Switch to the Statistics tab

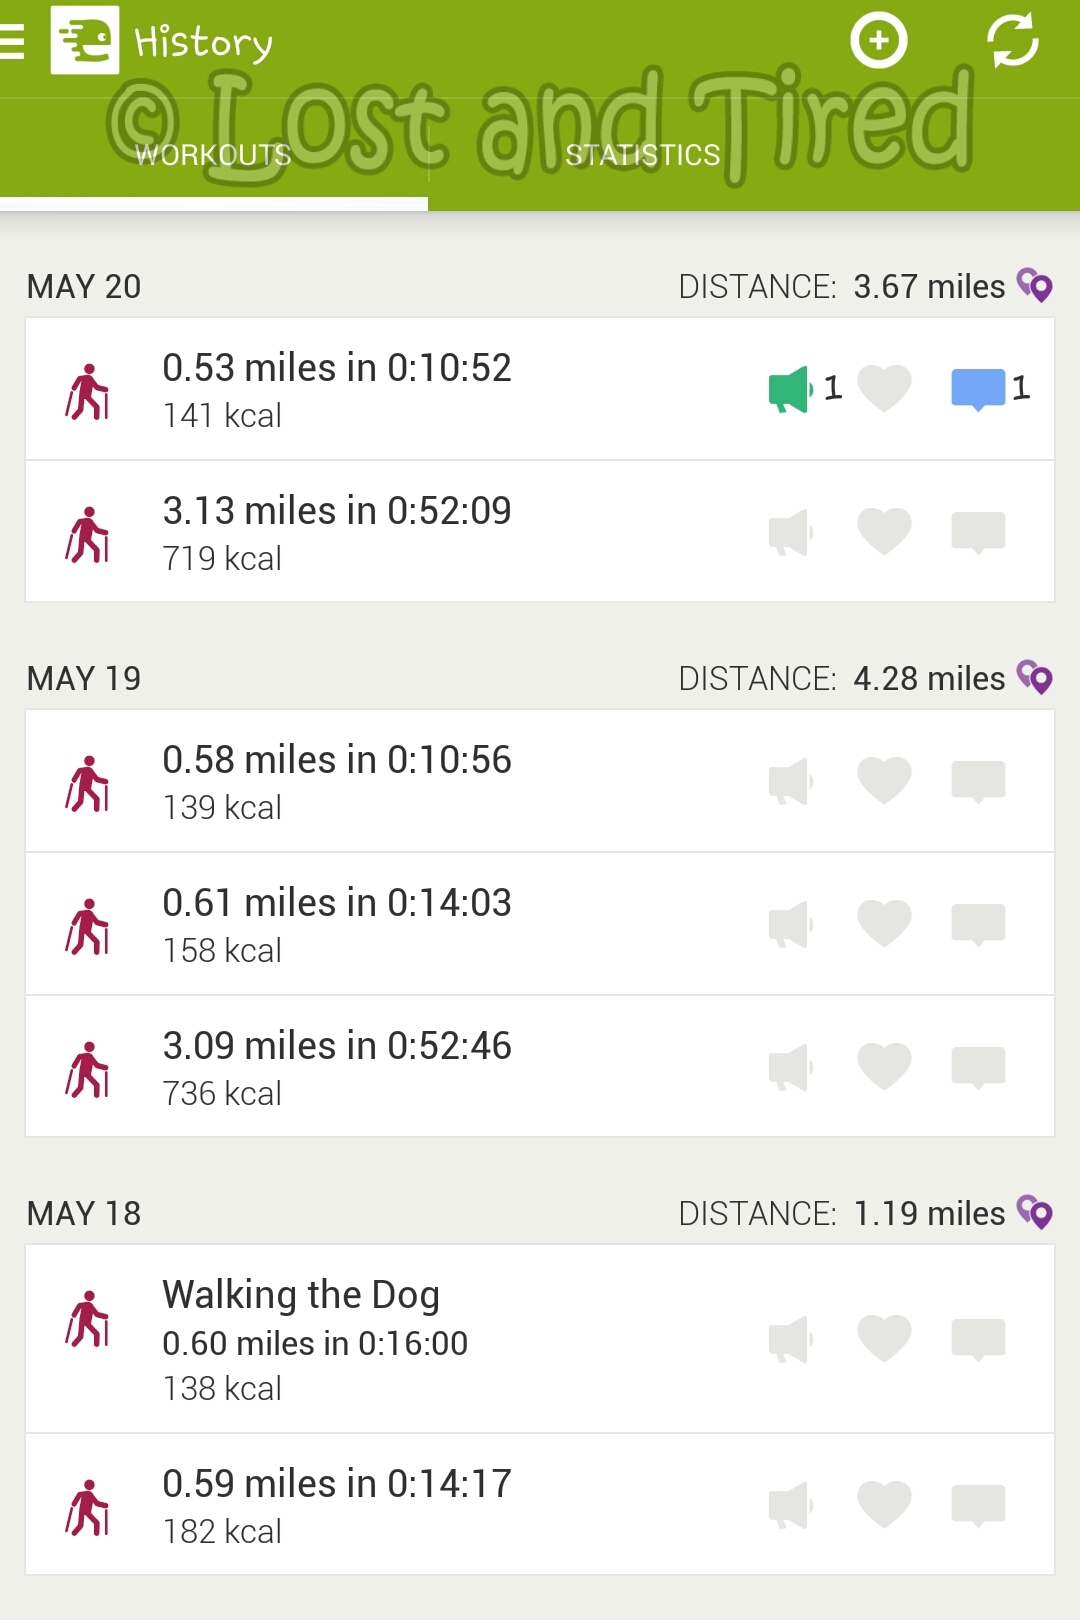(x=643, y=155)
